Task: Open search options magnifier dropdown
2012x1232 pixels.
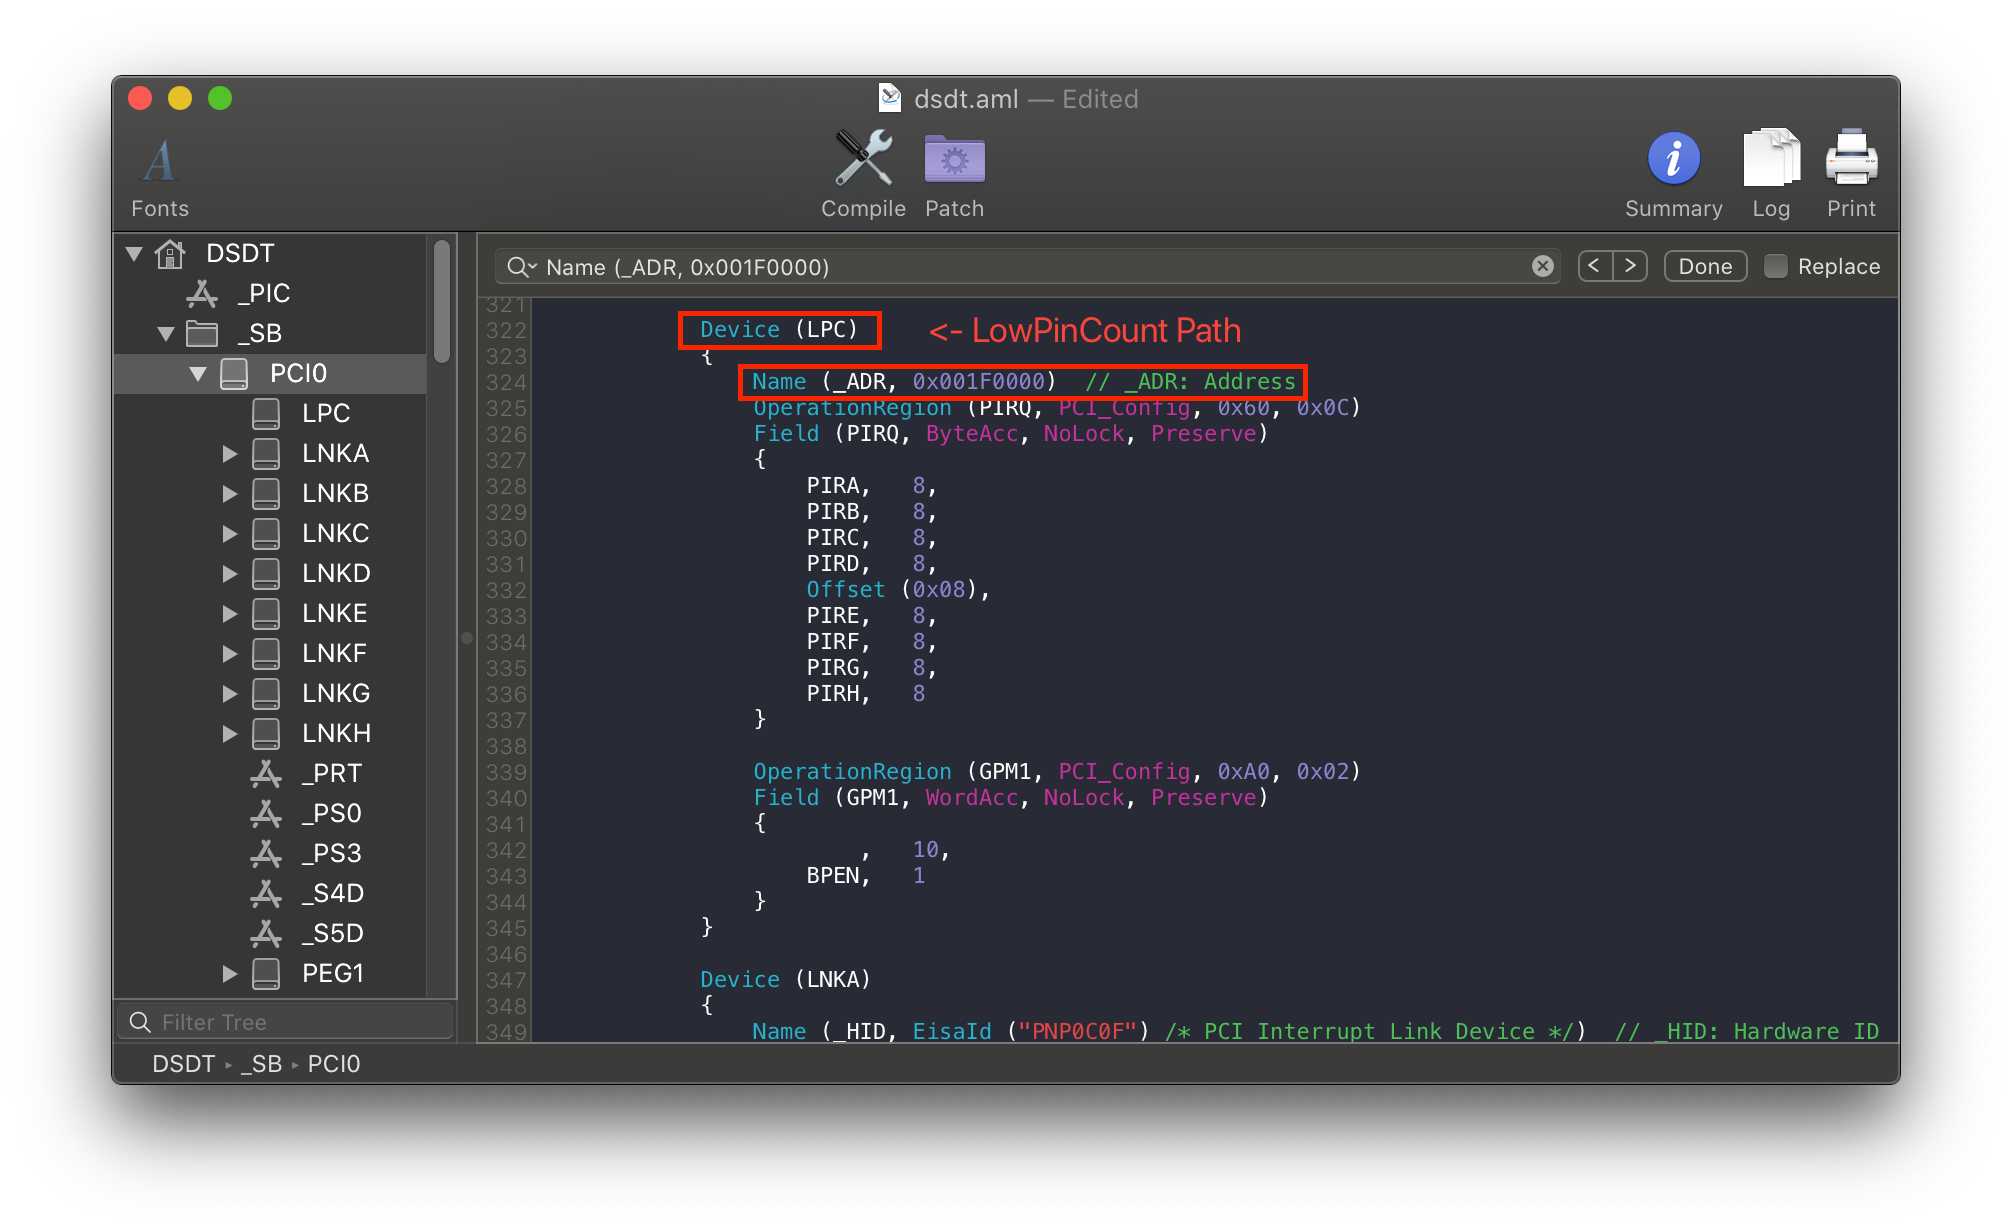Action: coord(521,267)
